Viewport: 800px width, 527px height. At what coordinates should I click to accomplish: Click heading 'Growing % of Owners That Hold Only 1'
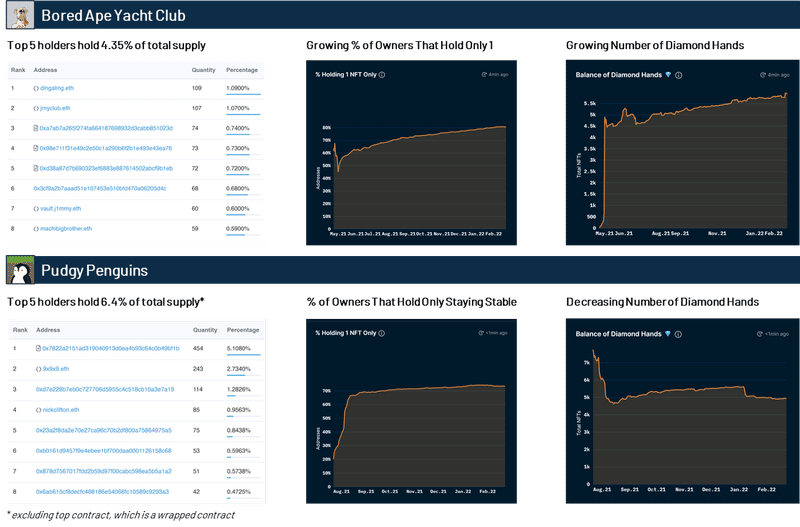399,45
